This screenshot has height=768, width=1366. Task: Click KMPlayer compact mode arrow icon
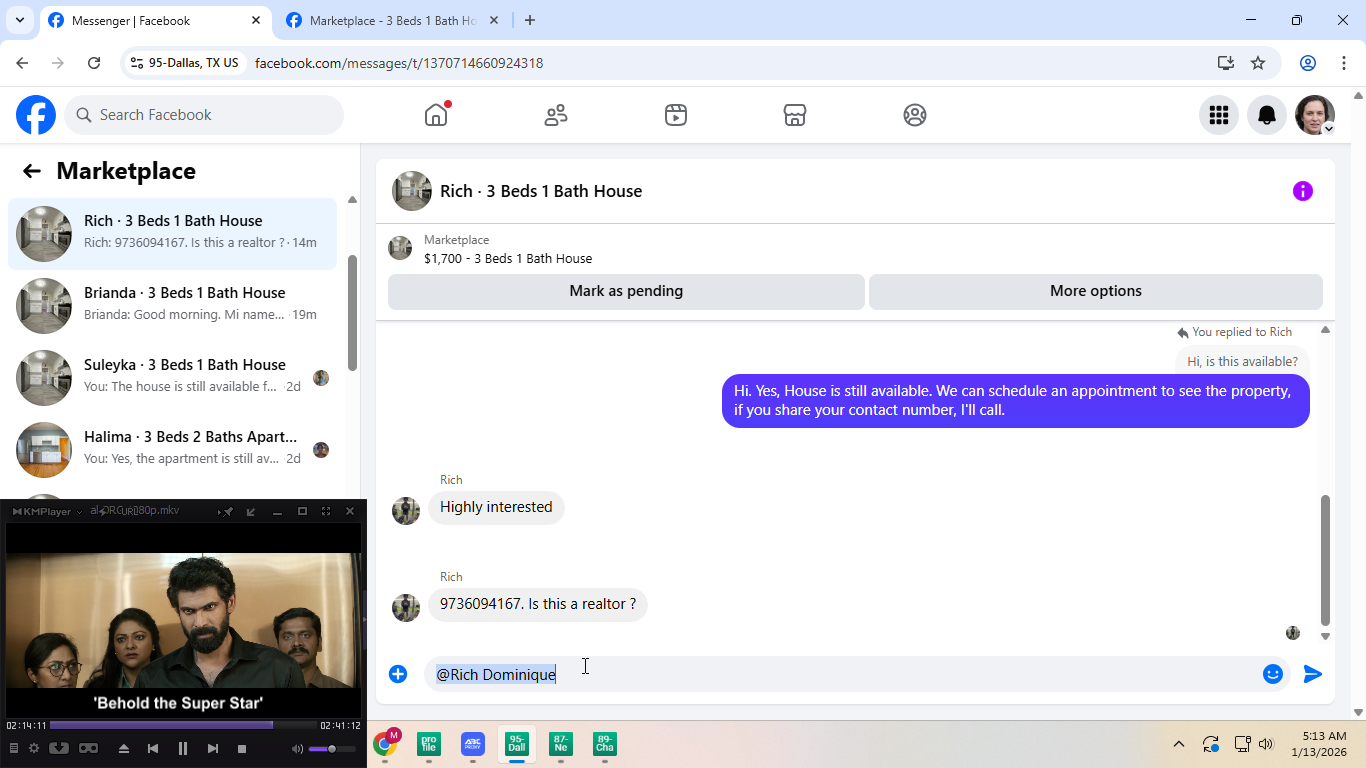click(251, 511)
